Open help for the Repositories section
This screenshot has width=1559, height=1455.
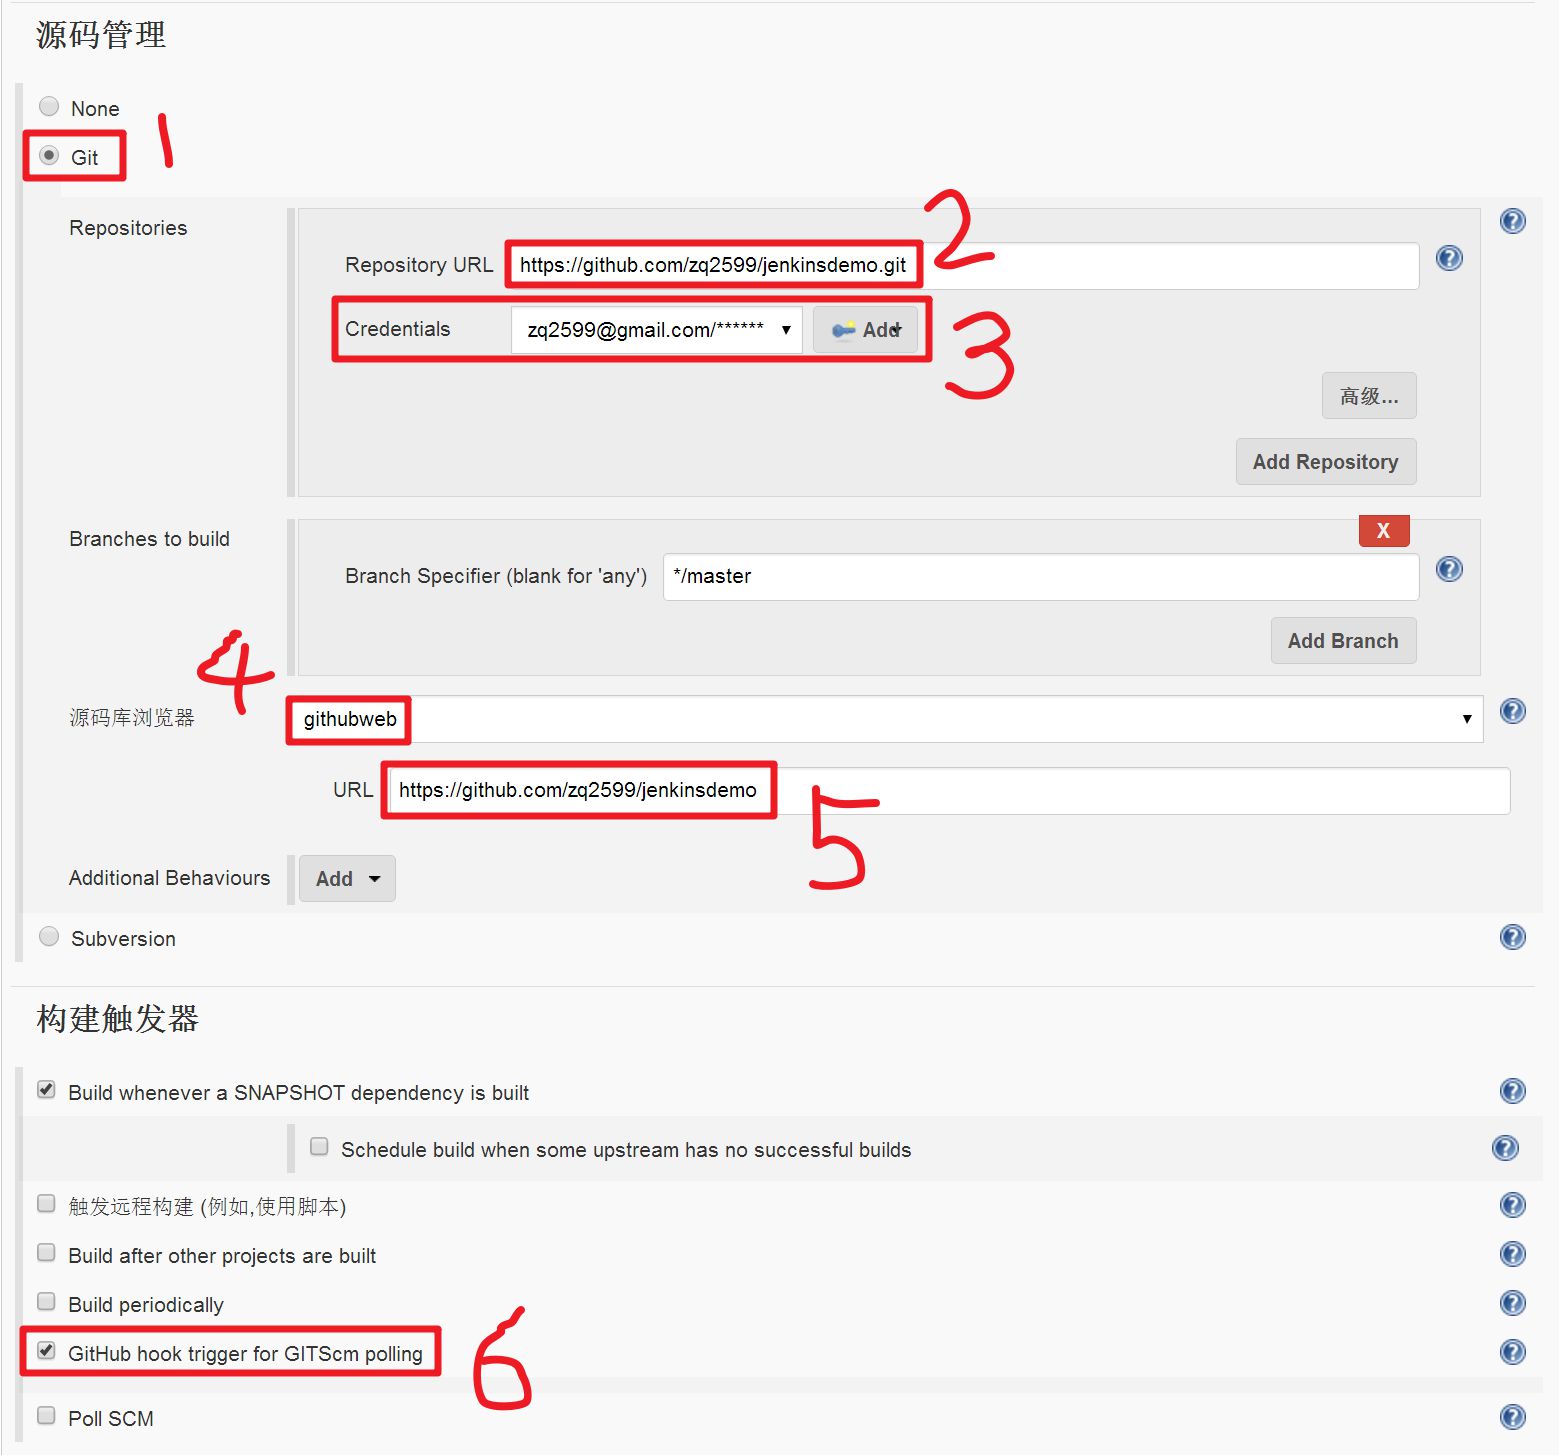(x=1512, y=221)
